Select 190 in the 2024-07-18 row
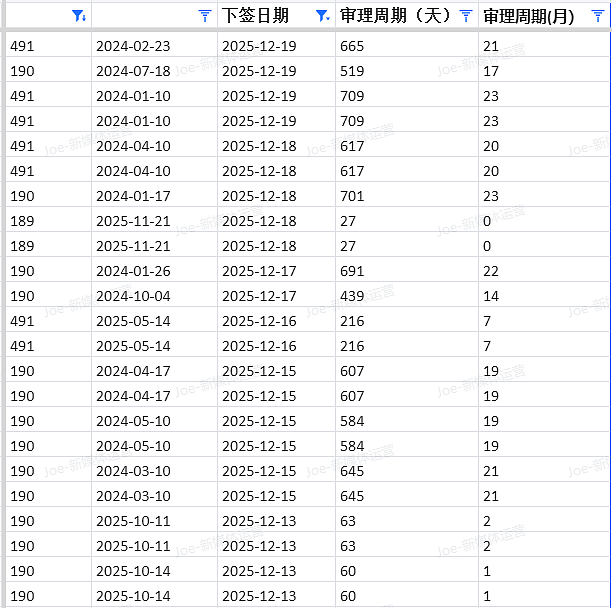The image size is (612, 608). point(48,71)
